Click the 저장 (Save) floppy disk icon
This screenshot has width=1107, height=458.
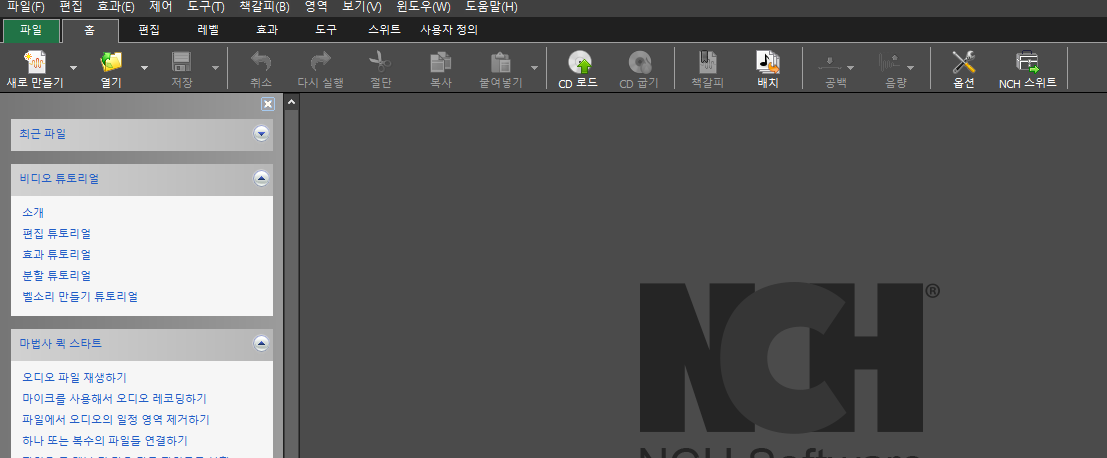182,62
